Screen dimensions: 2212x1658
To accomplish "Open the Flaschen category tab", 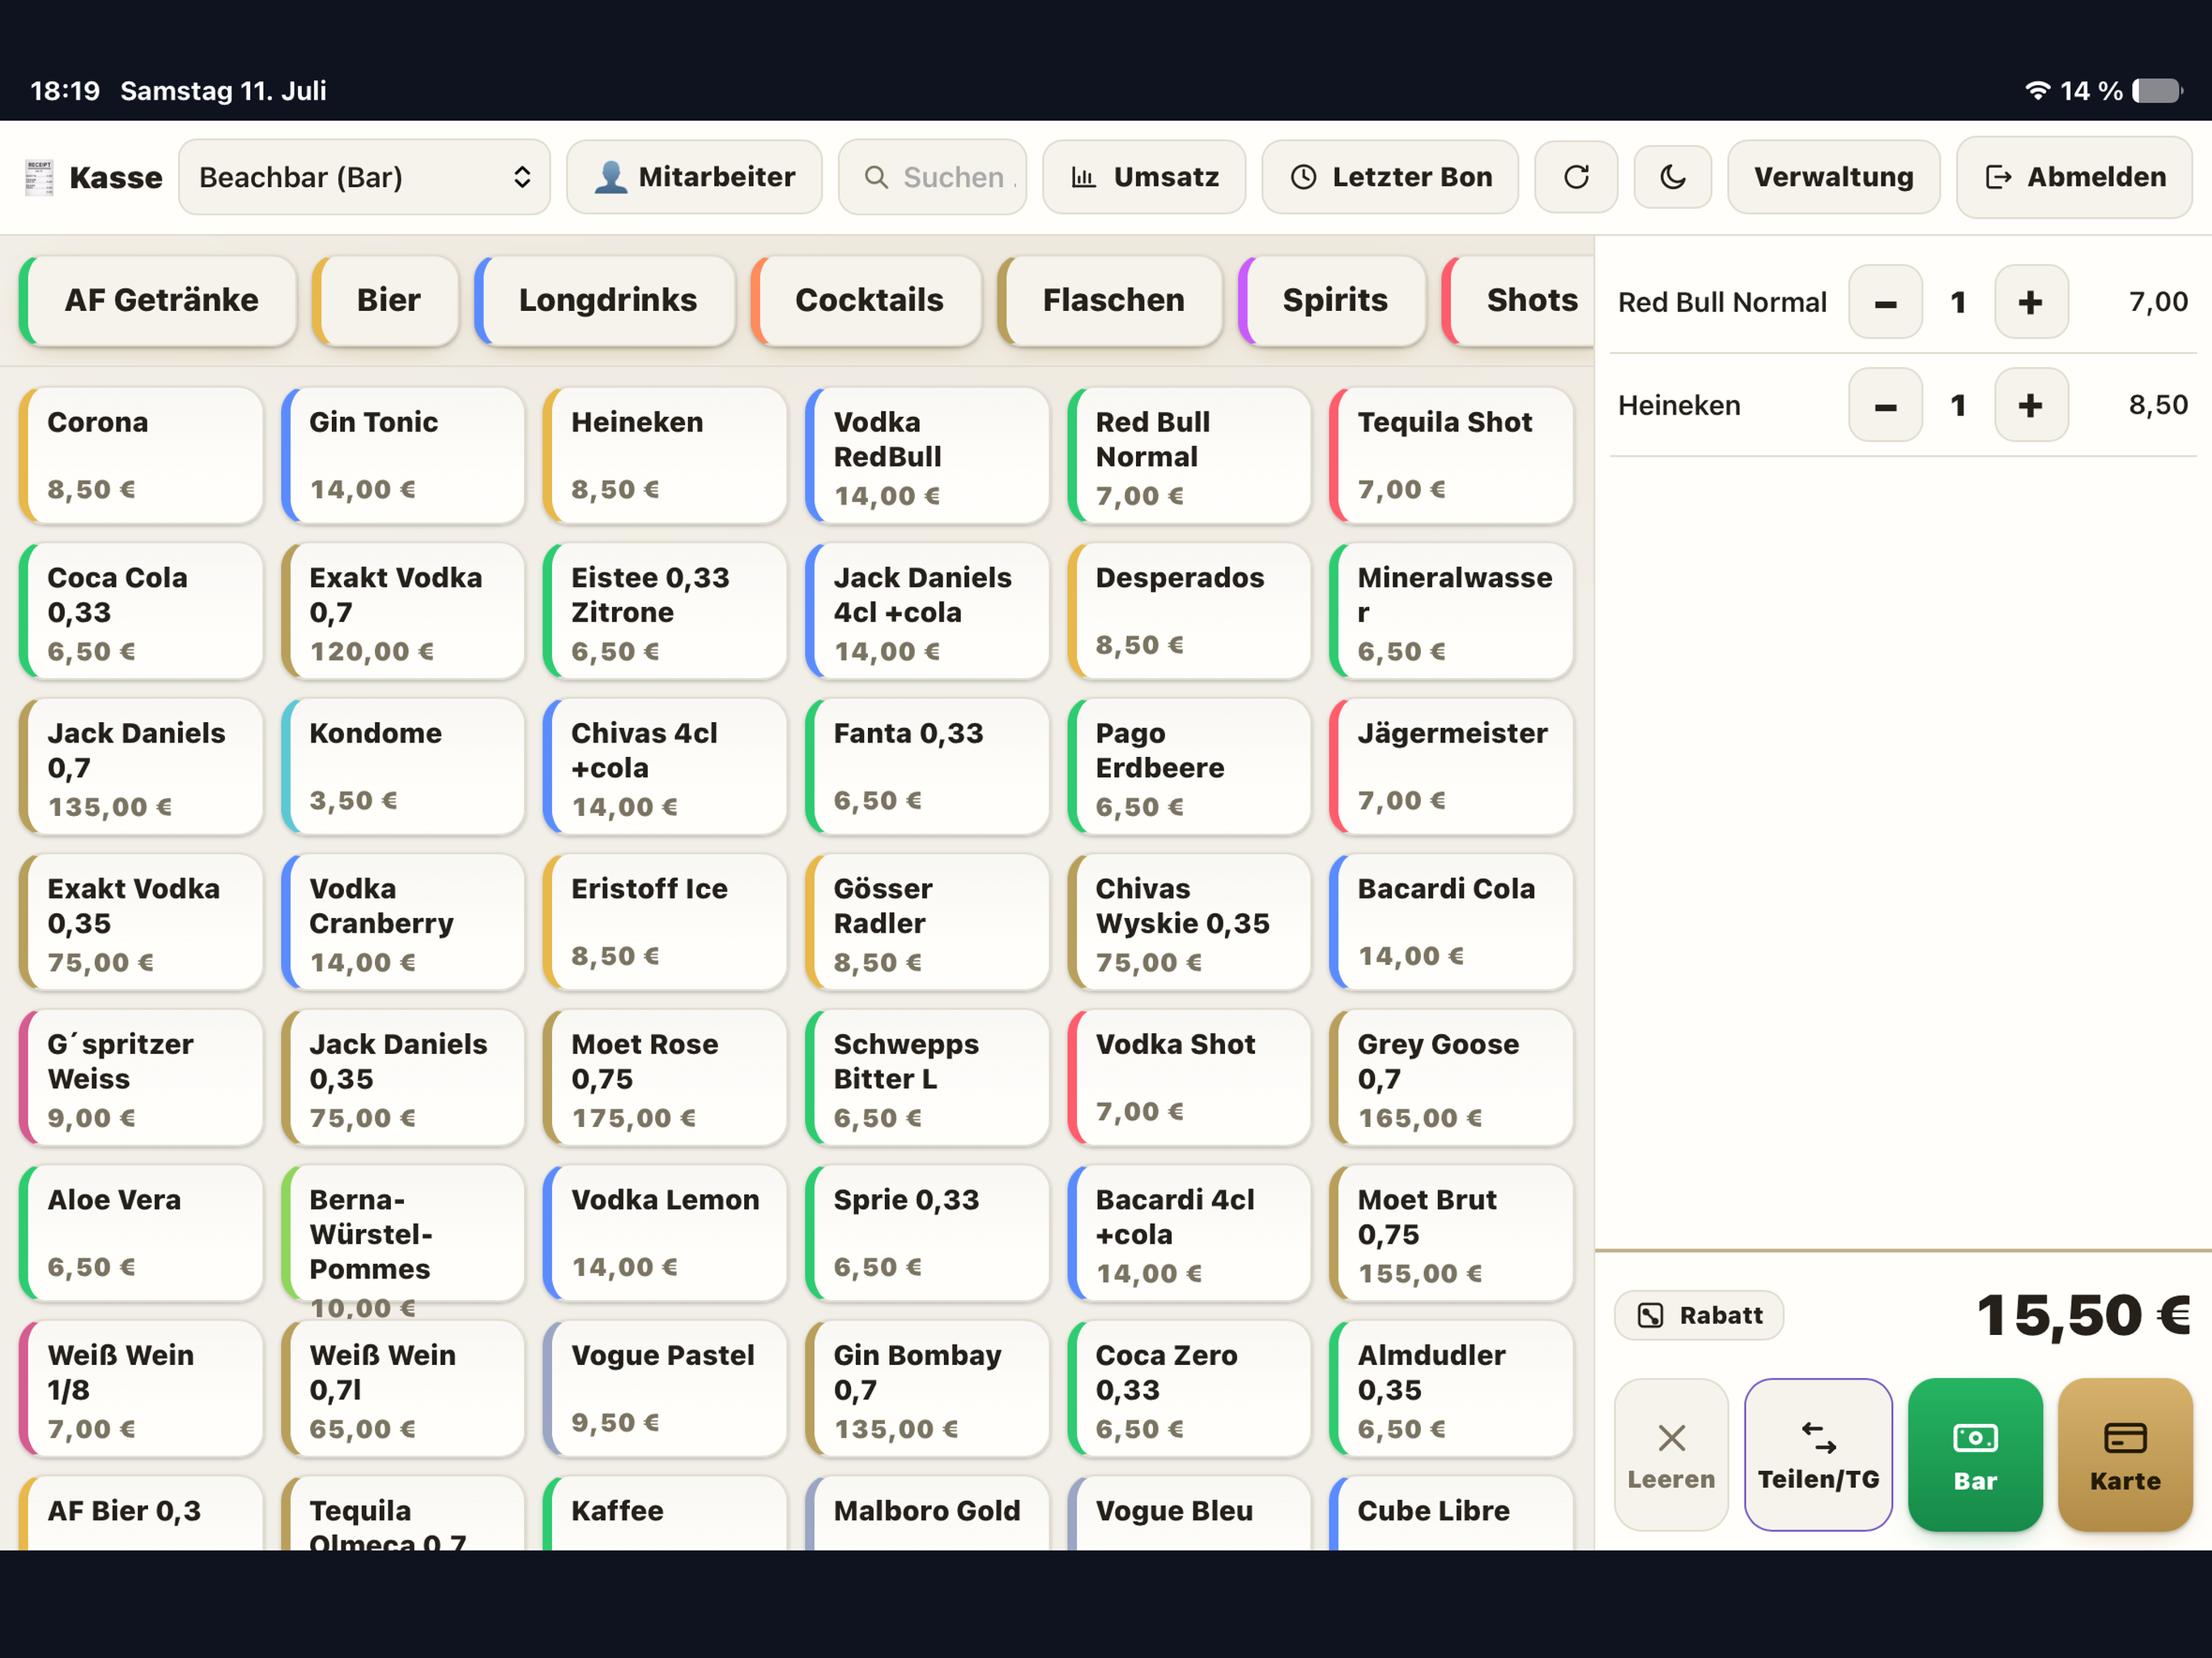I will click(x=1110, y=300).
